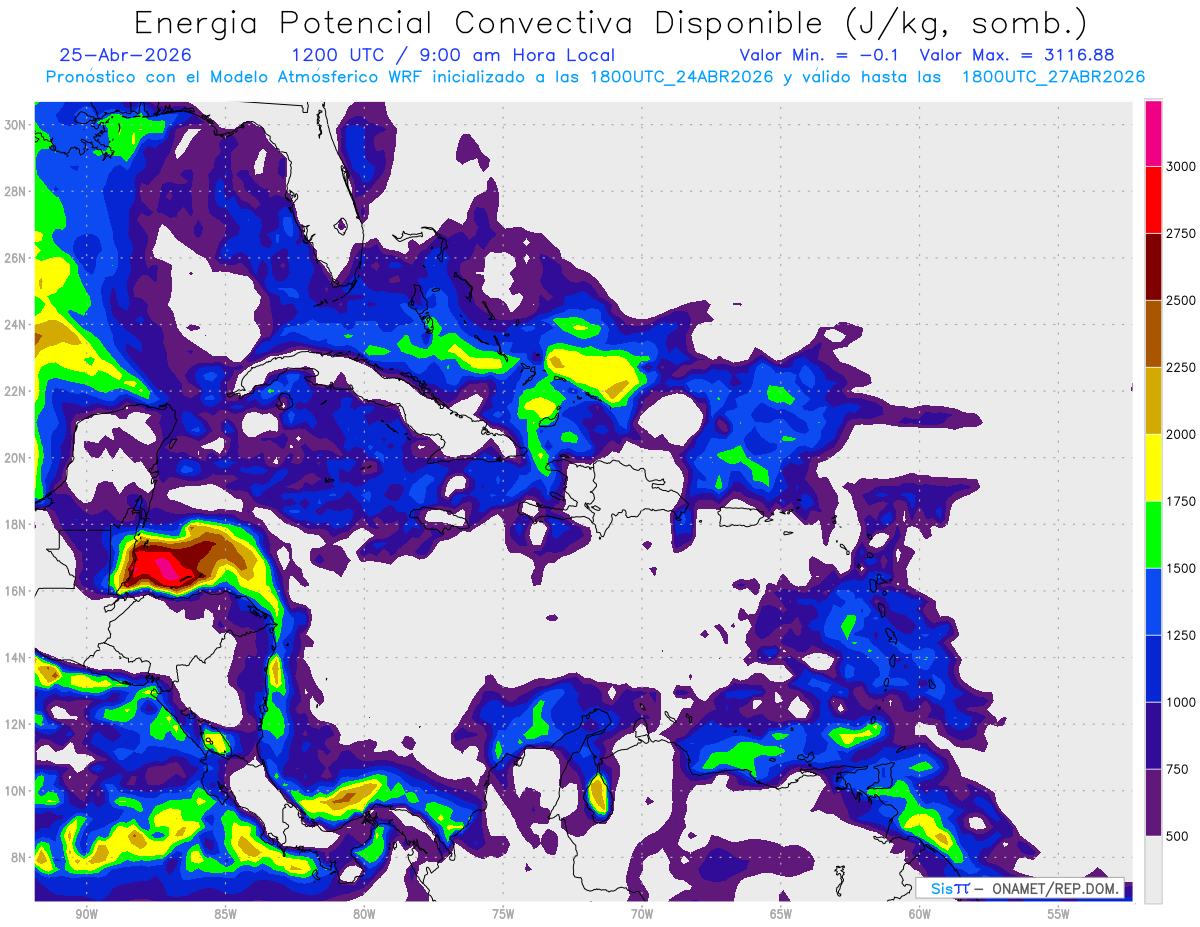Click the Valor Max. = 3116.88 text

click(x=1016, y=56)
